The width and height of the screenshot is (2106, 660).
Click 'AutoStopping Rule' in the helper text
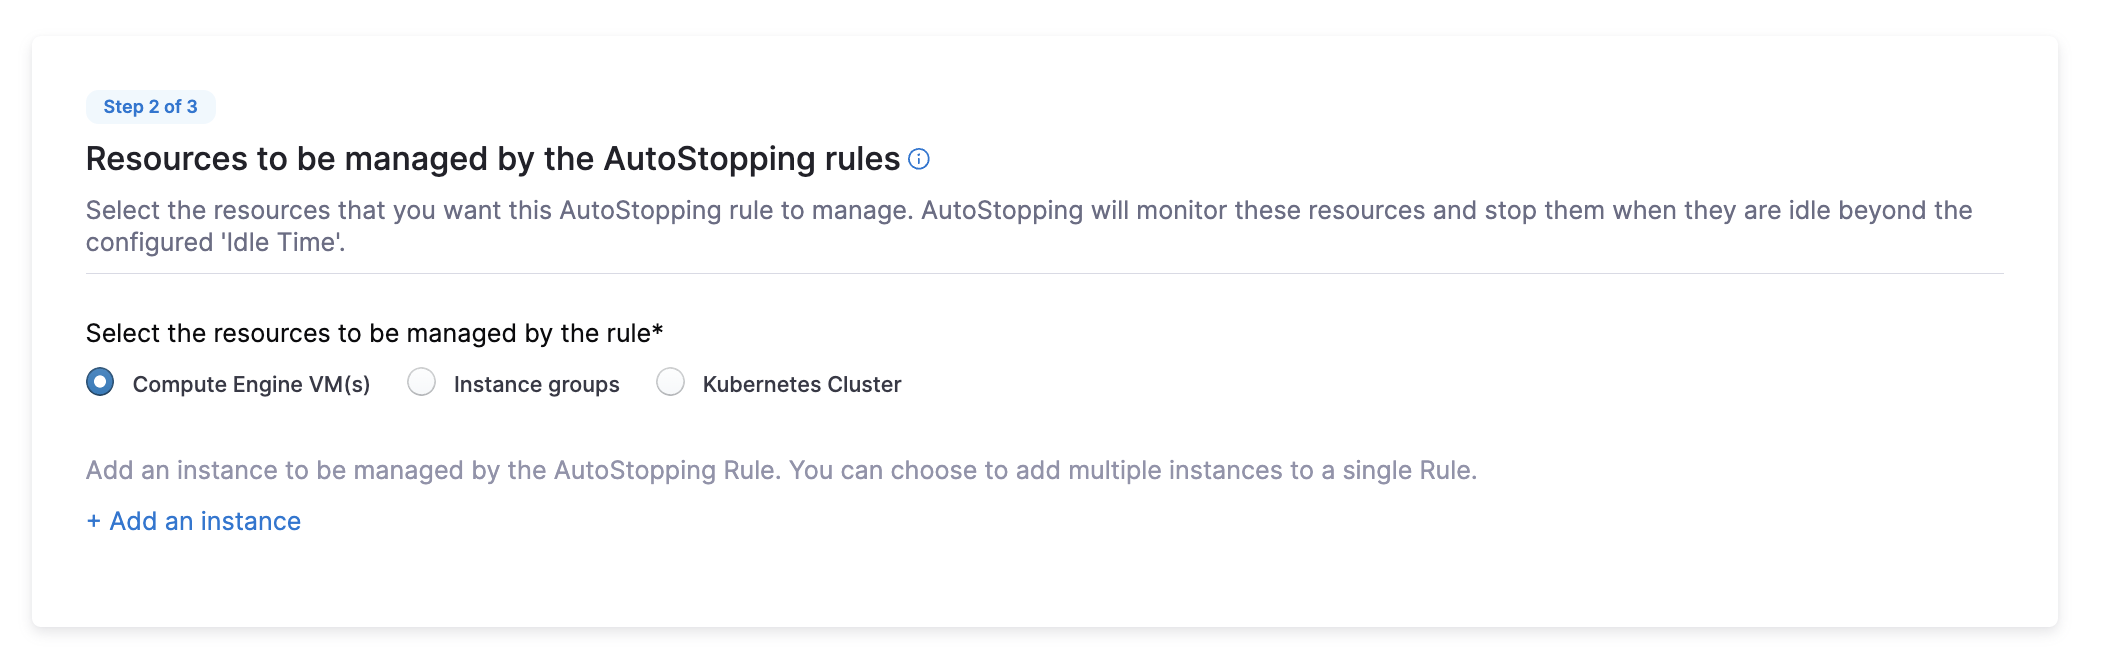(x=665, y=470)
